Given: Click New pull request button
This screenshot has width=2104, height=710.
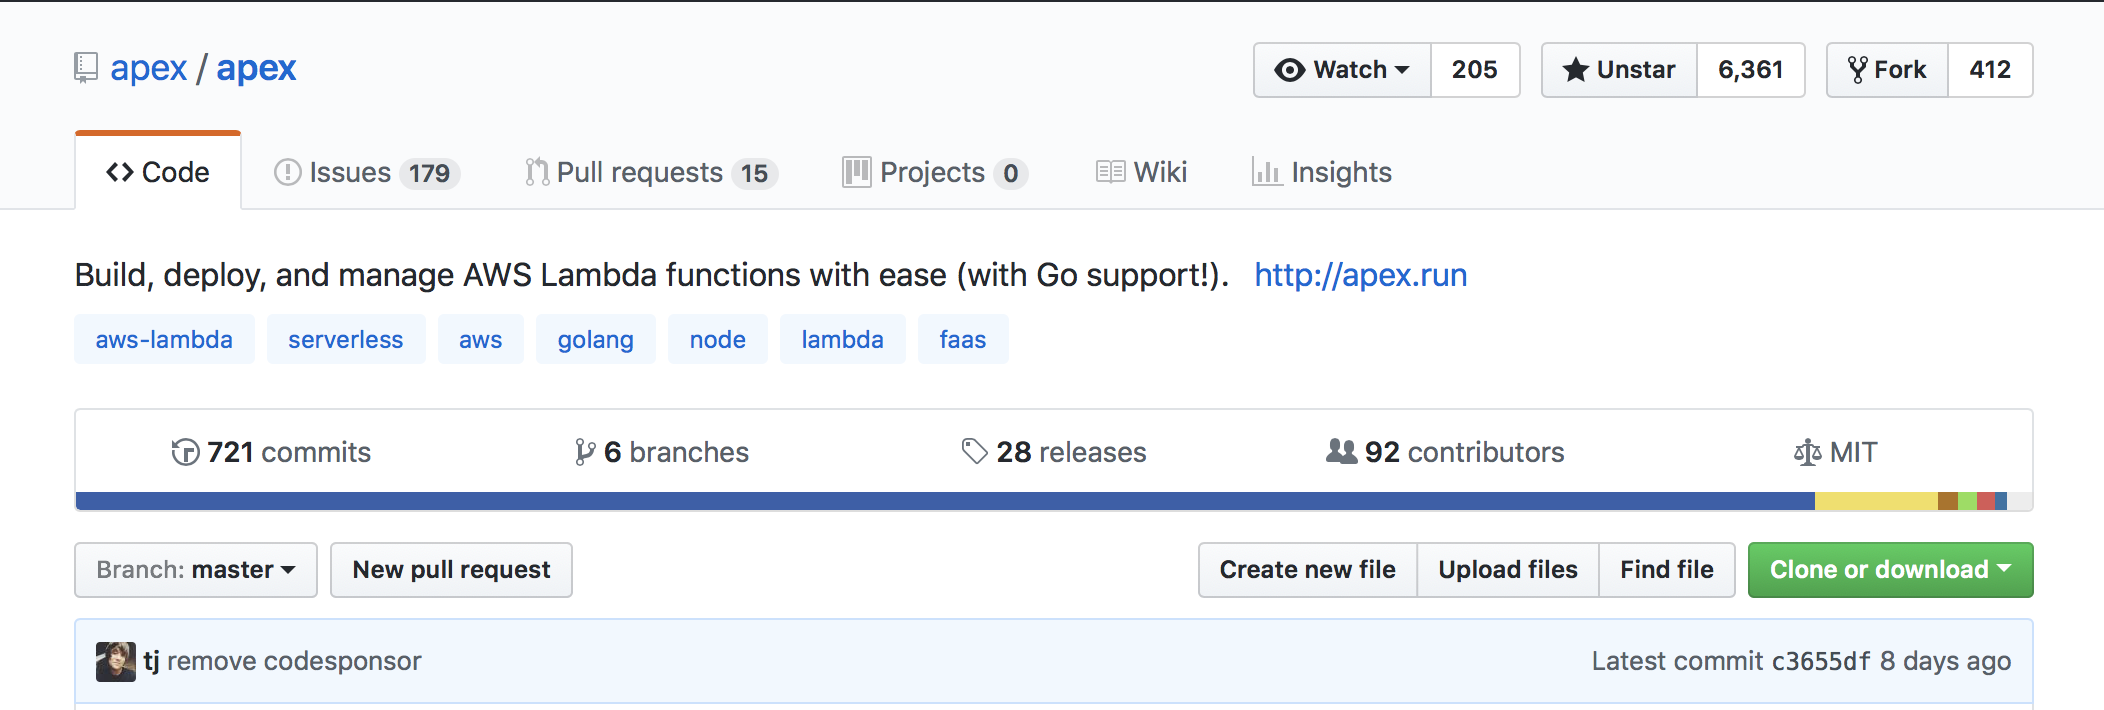Looking at the screenshot, I should 451,570.
